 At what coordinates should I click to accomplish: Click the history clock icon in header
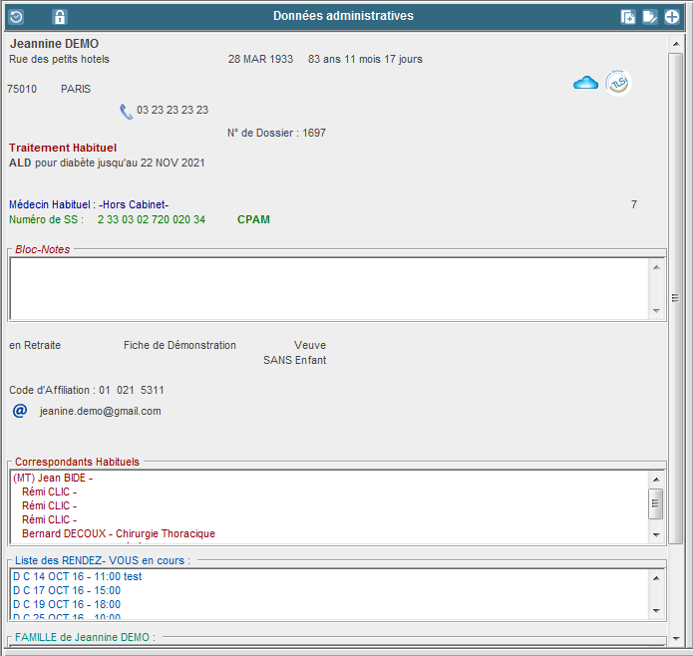[16, 16]
